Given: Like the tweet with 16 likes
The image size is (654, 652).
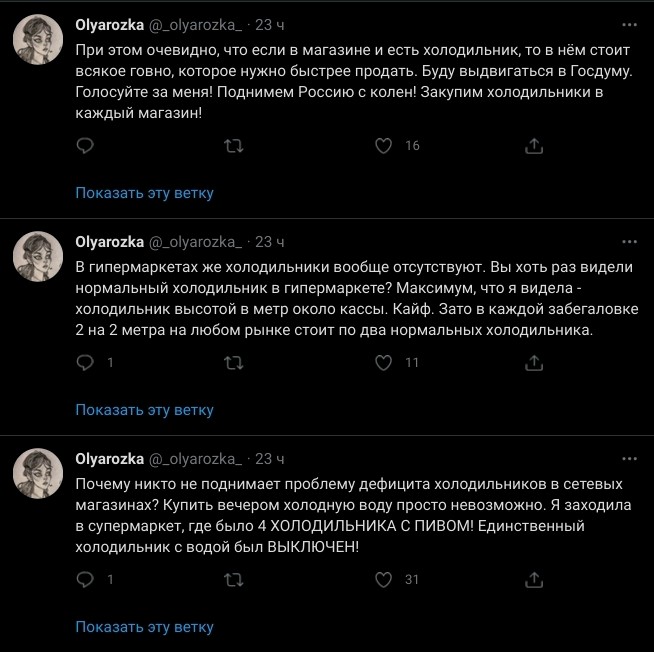Looking at the screenshot, I should click(x=383, y=146).
